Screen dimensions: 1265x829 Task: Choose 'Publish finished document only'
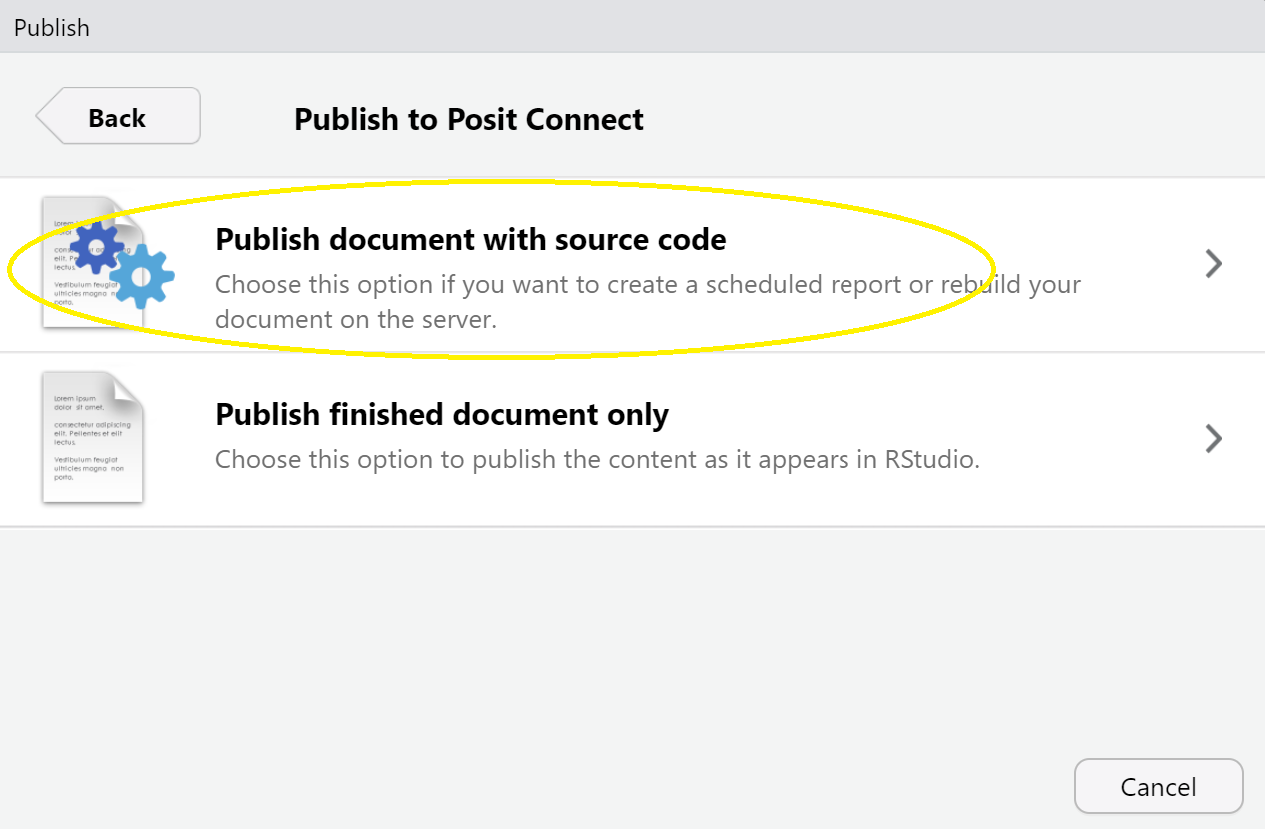click(441, 414)
